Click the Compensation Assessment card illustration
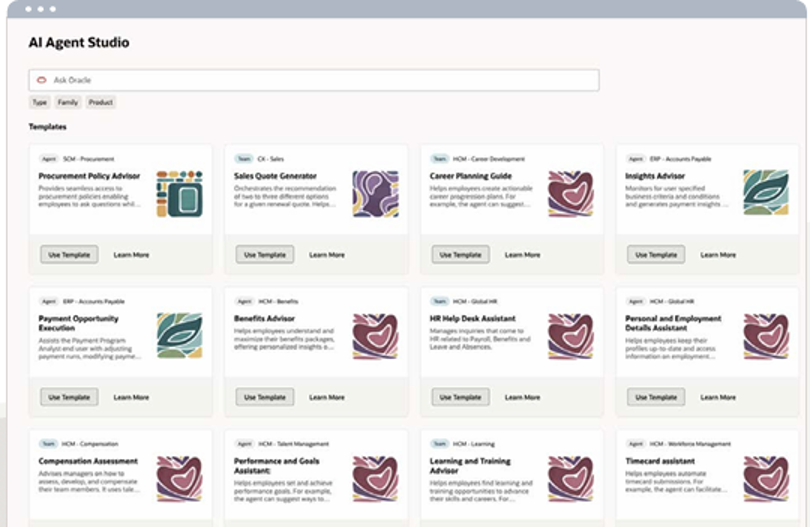810x528 pixels. pos(180,479)
